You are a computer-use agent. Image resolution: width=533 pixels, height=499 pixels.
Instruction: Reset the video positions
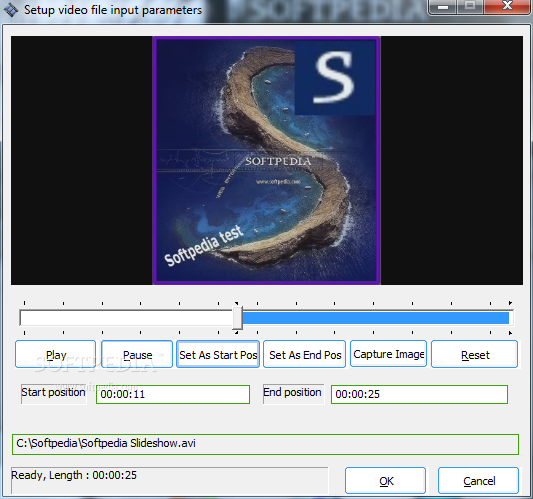475,354
